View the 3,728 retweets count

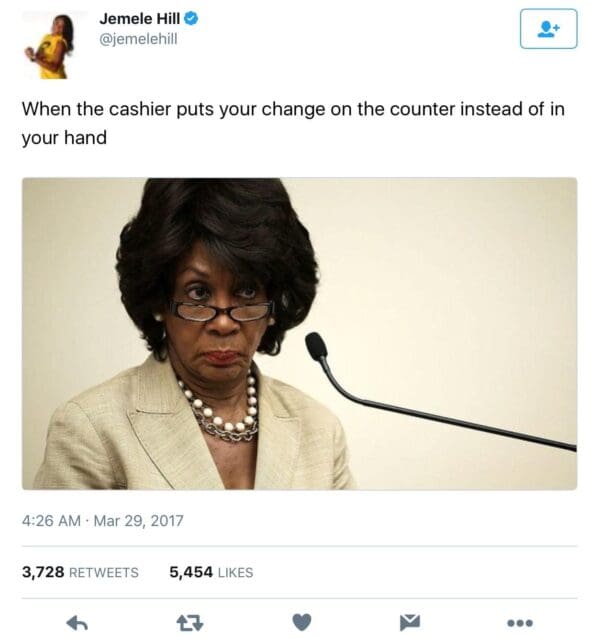point(43,572)
